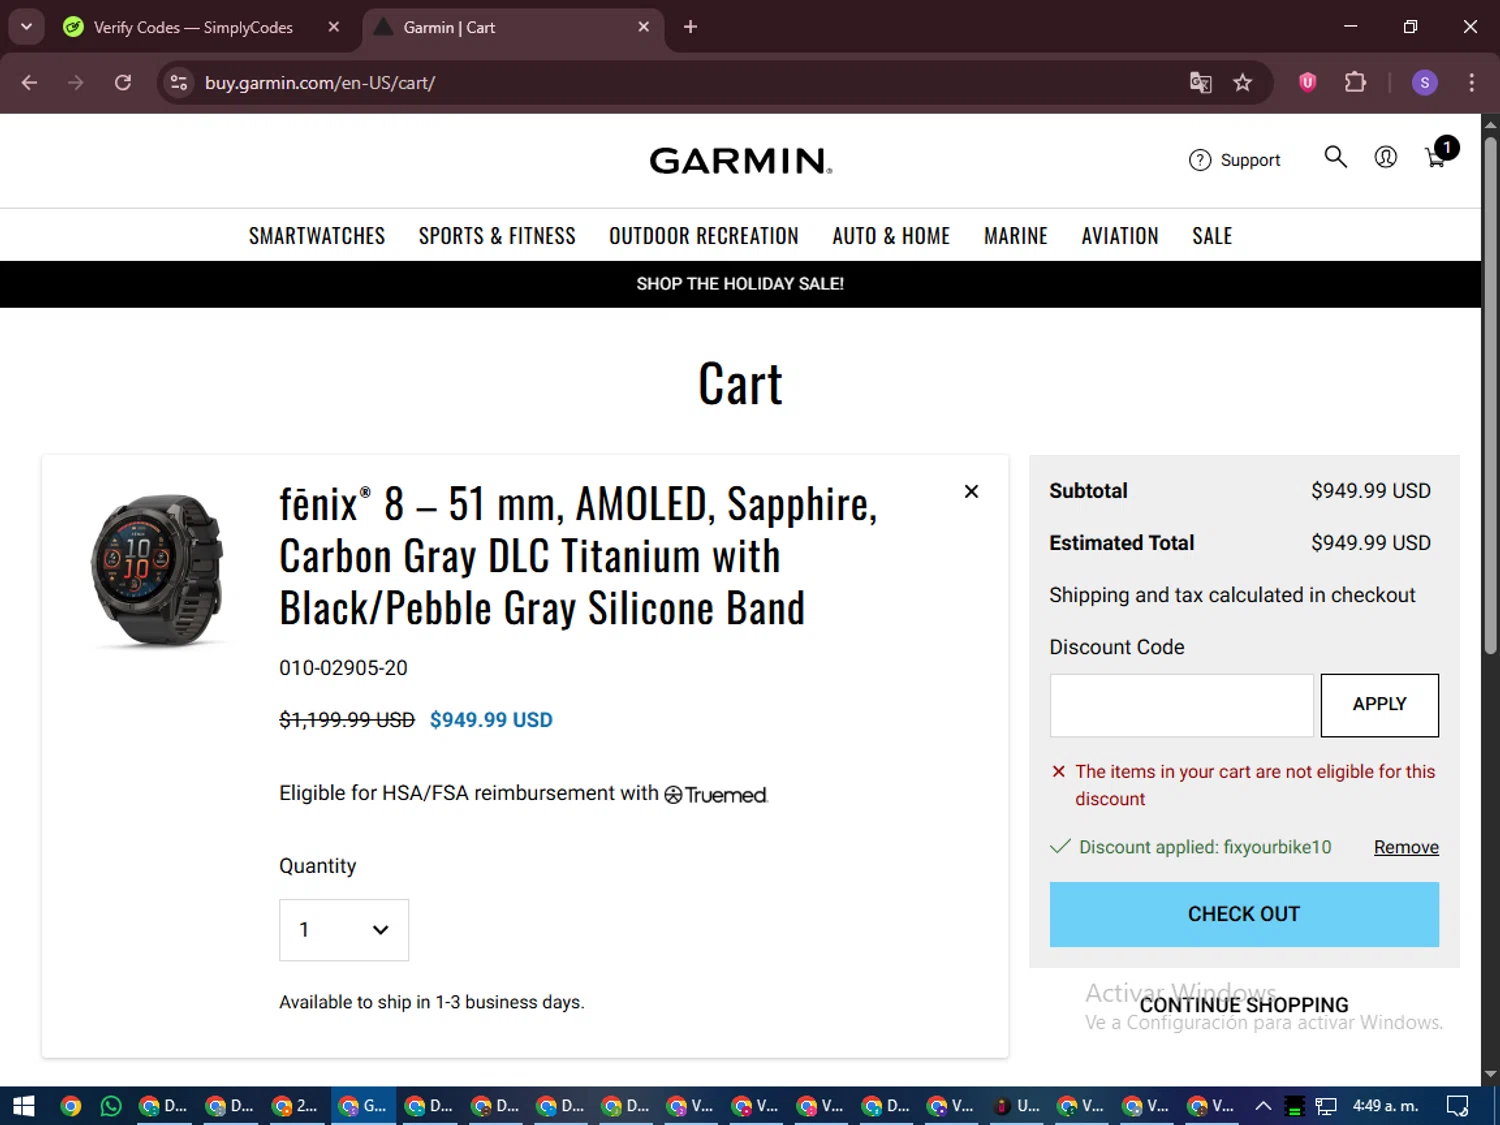Click the address bar URL

pos(319,83)
